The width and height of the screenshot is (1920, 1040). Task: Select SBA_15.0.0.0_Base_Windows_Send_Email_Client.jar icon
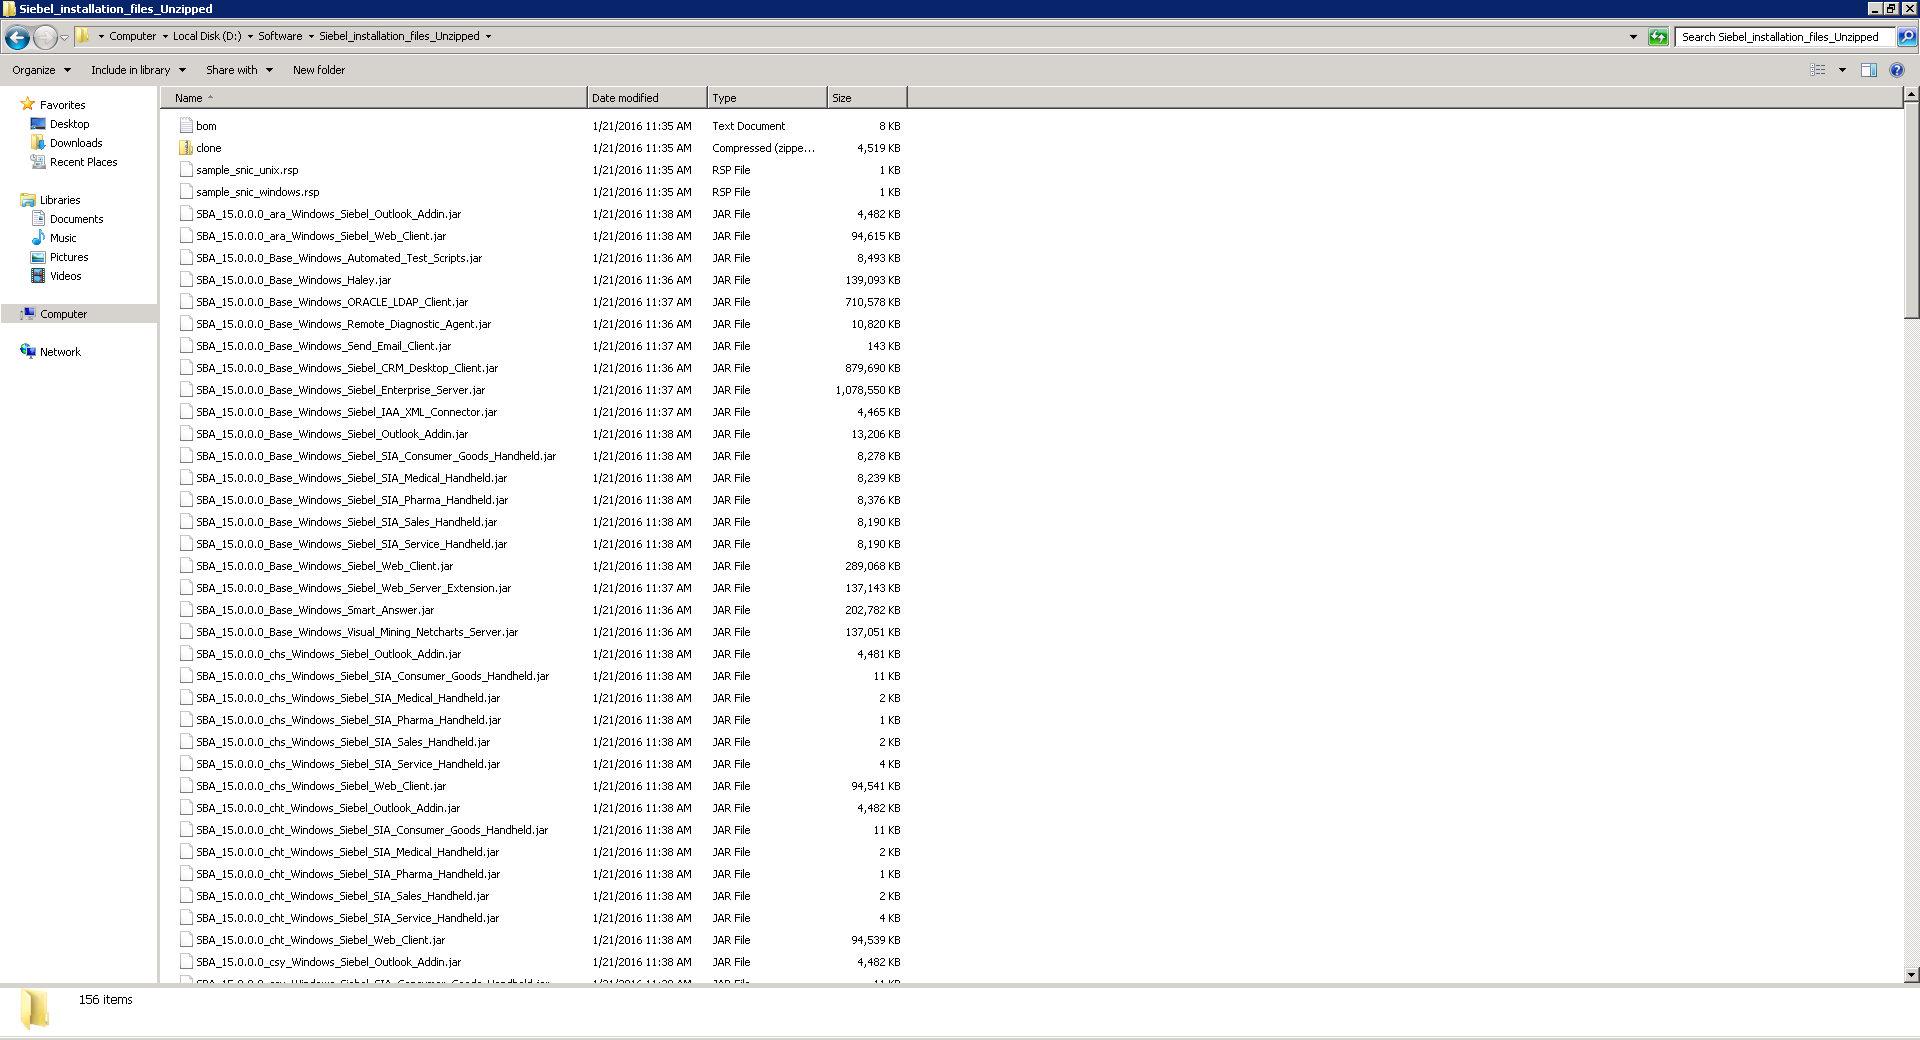[186, 346]
